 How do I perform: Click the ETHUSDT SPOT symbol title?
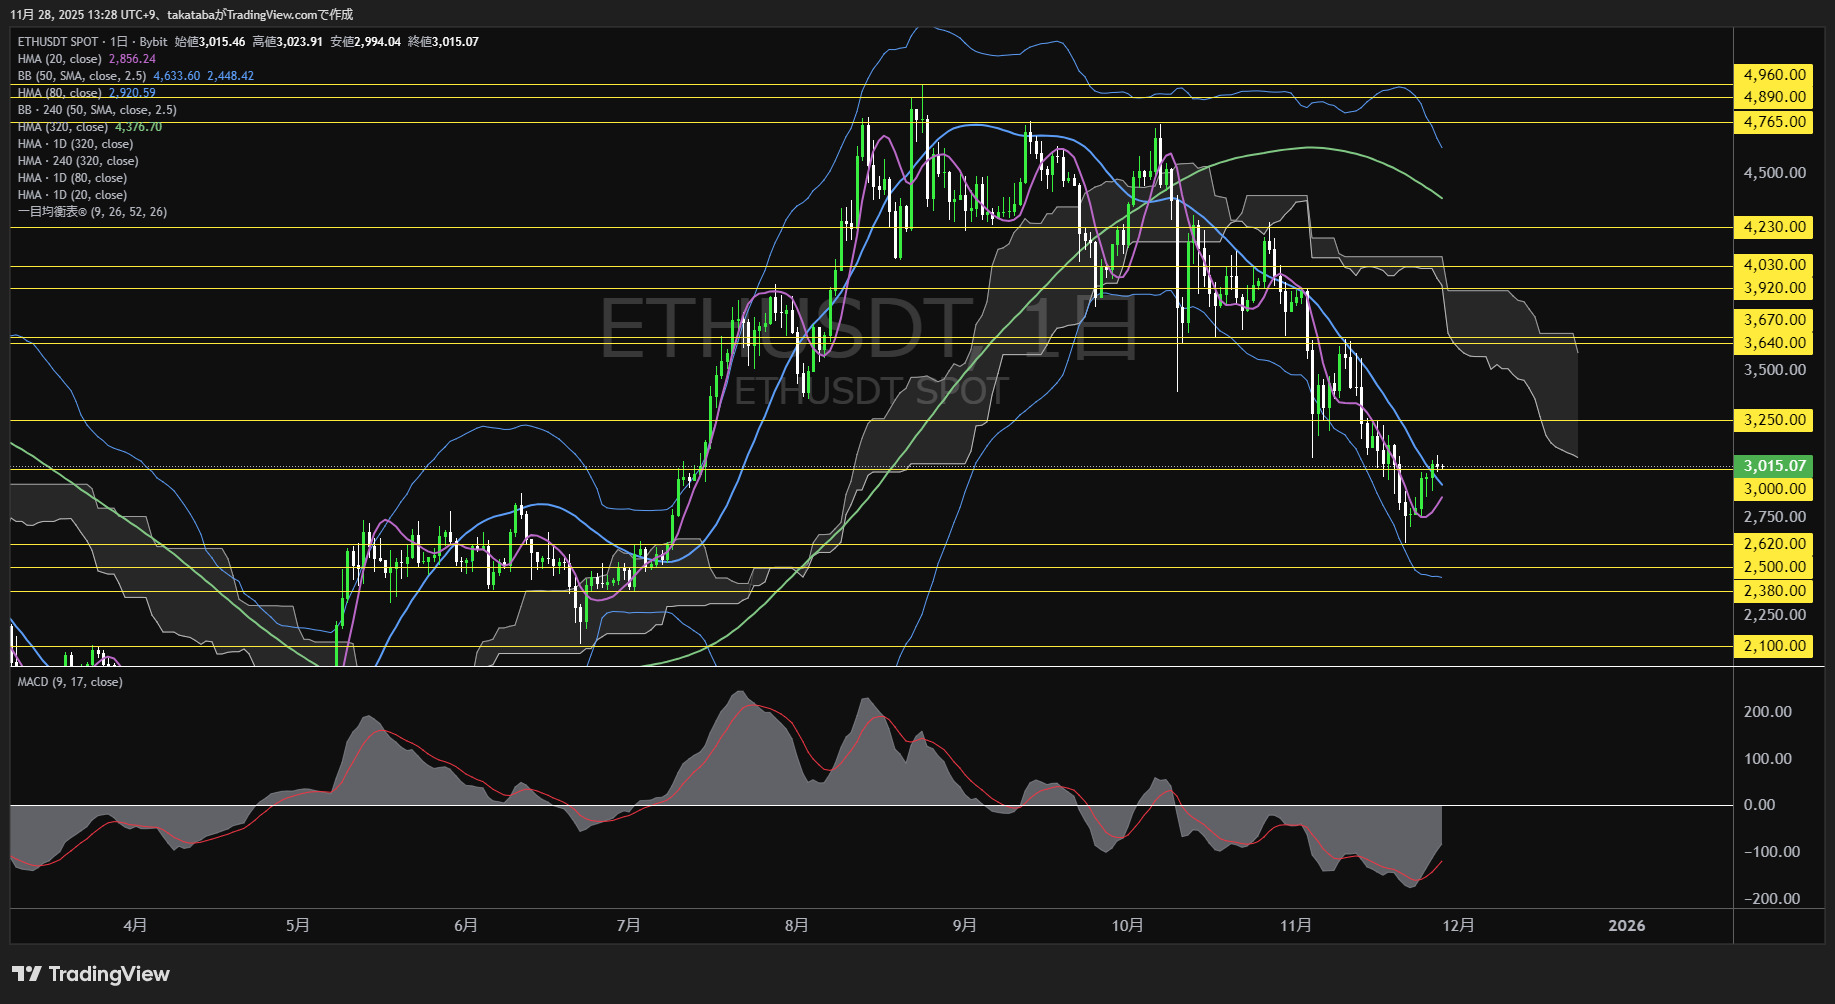pyautogui.click(x=58, y=41)
